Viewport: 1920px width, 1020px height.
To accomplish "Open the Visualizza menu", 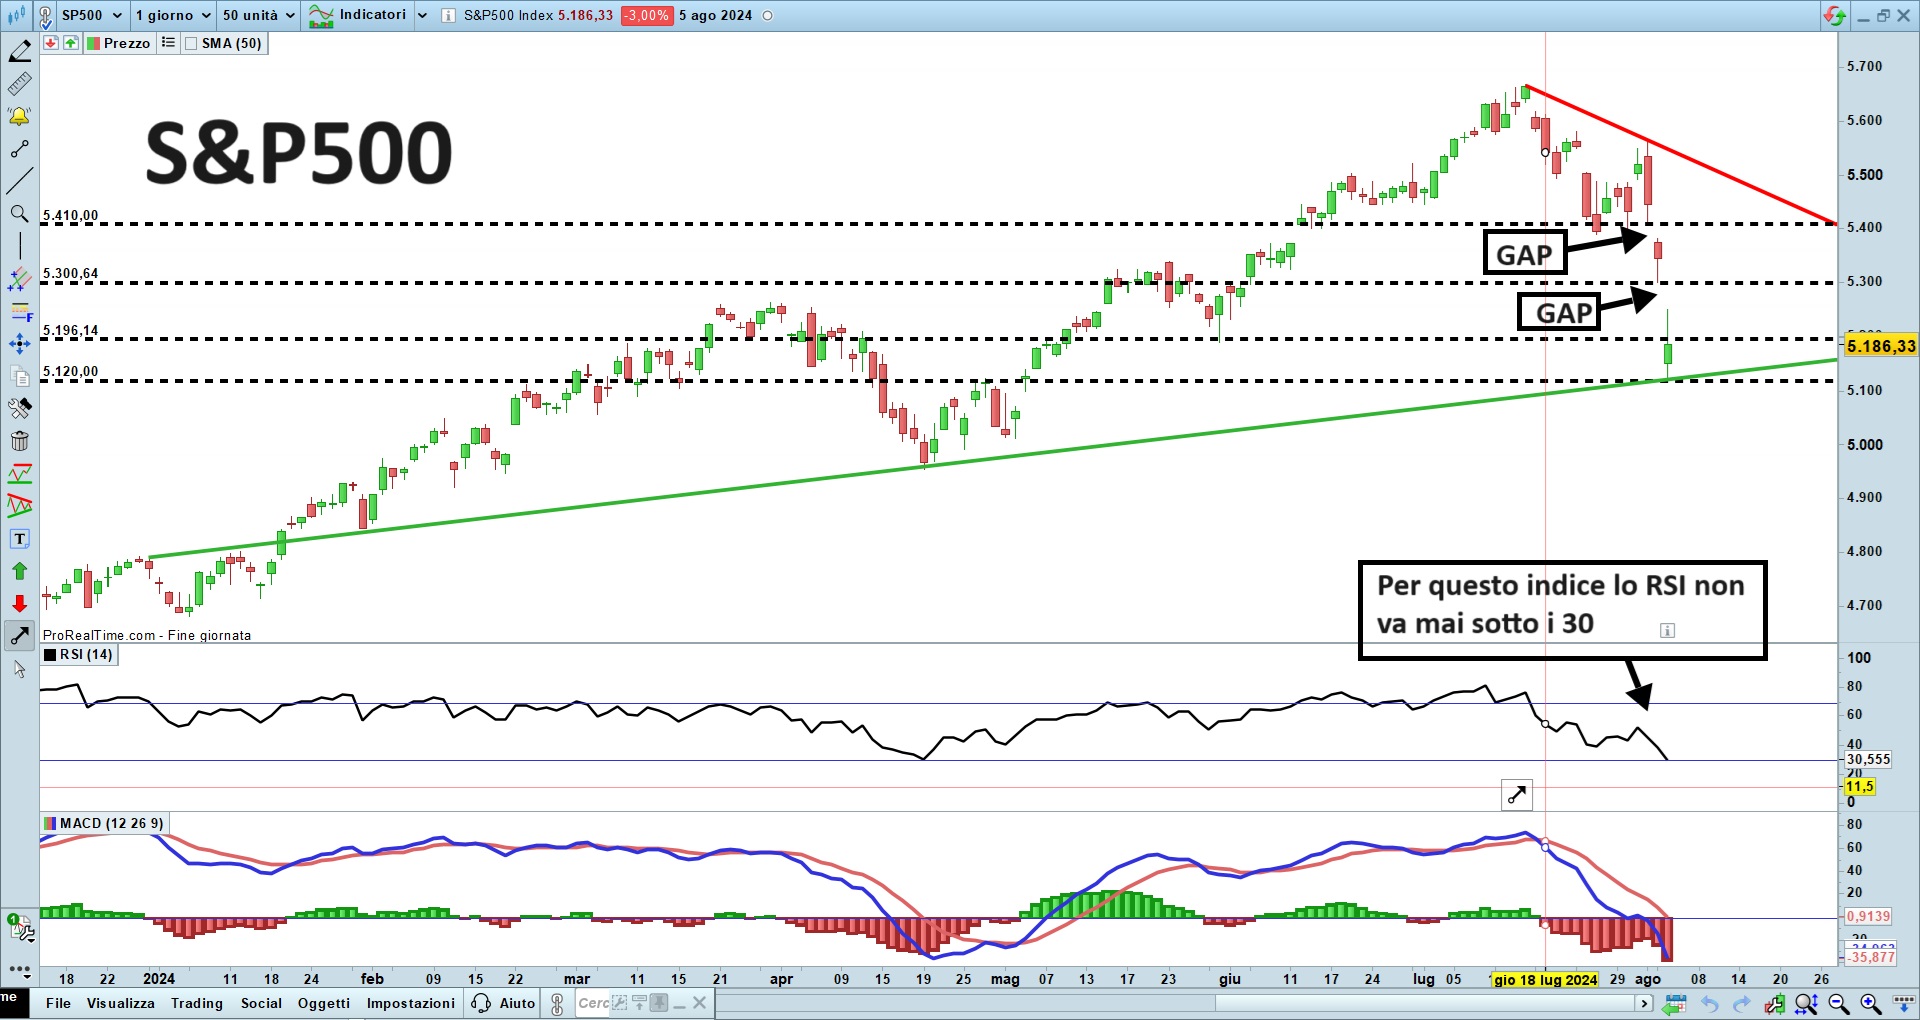I will [x=121, y=1003].
